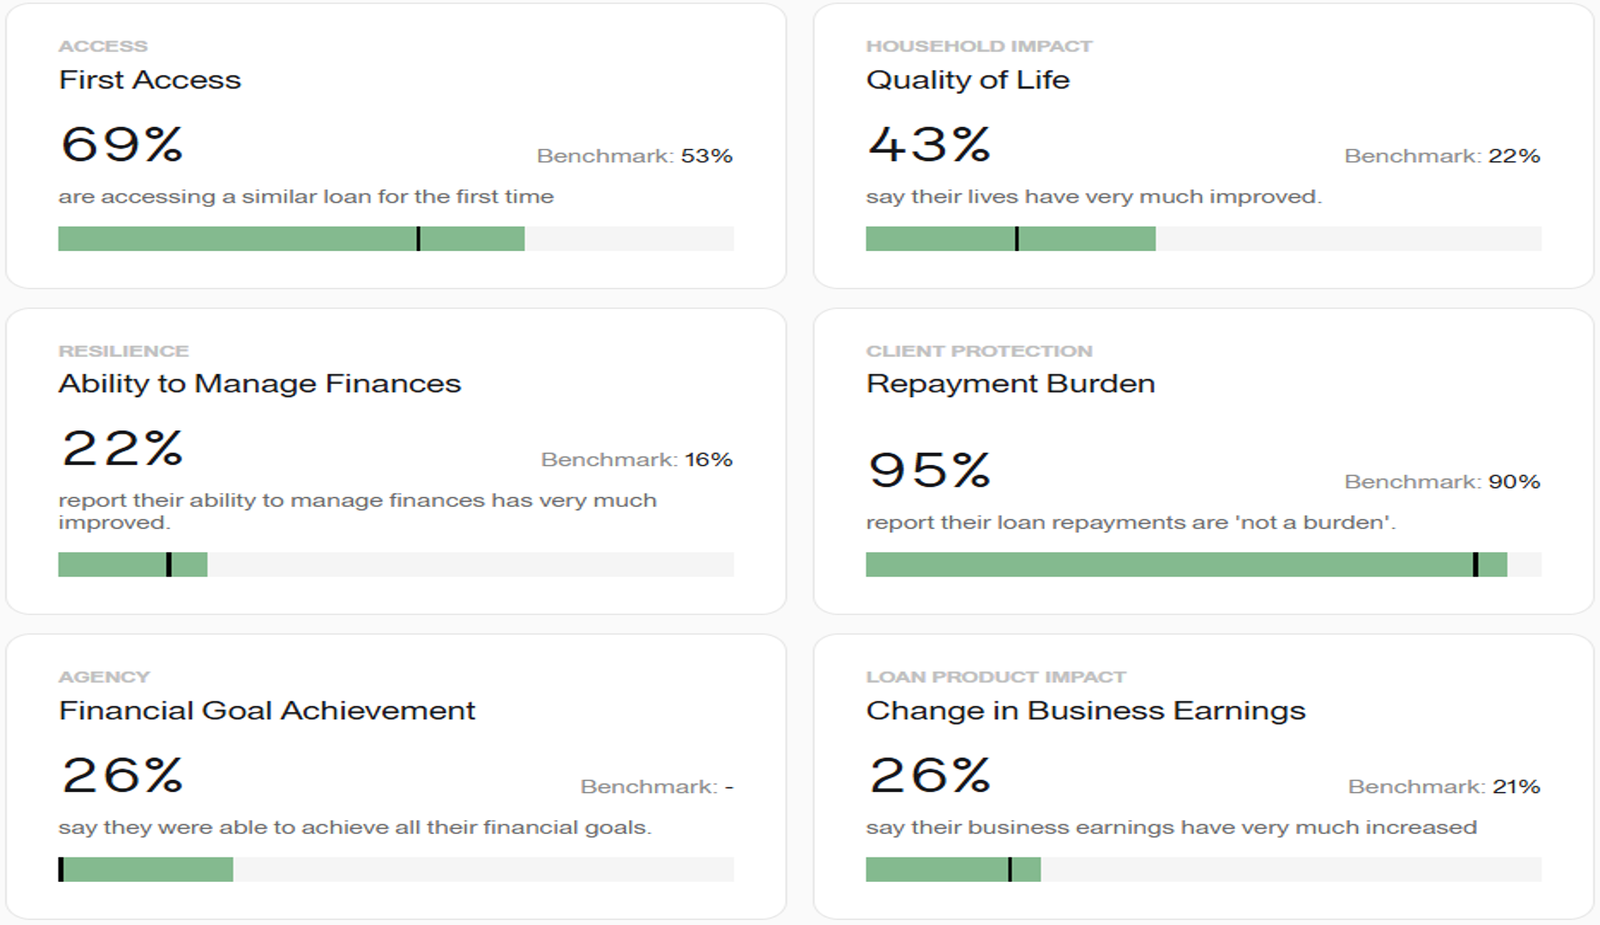Click the CLIENT PROTECTION category label
Screen dimensions: 1600x925
(x=979, y=351)
